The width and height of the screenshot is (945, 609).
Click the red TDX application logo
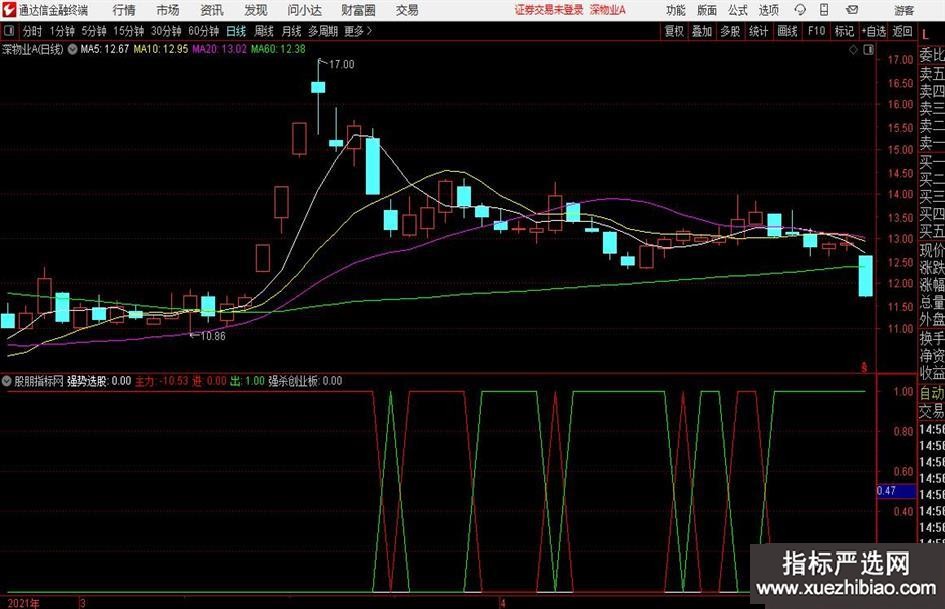8,10
